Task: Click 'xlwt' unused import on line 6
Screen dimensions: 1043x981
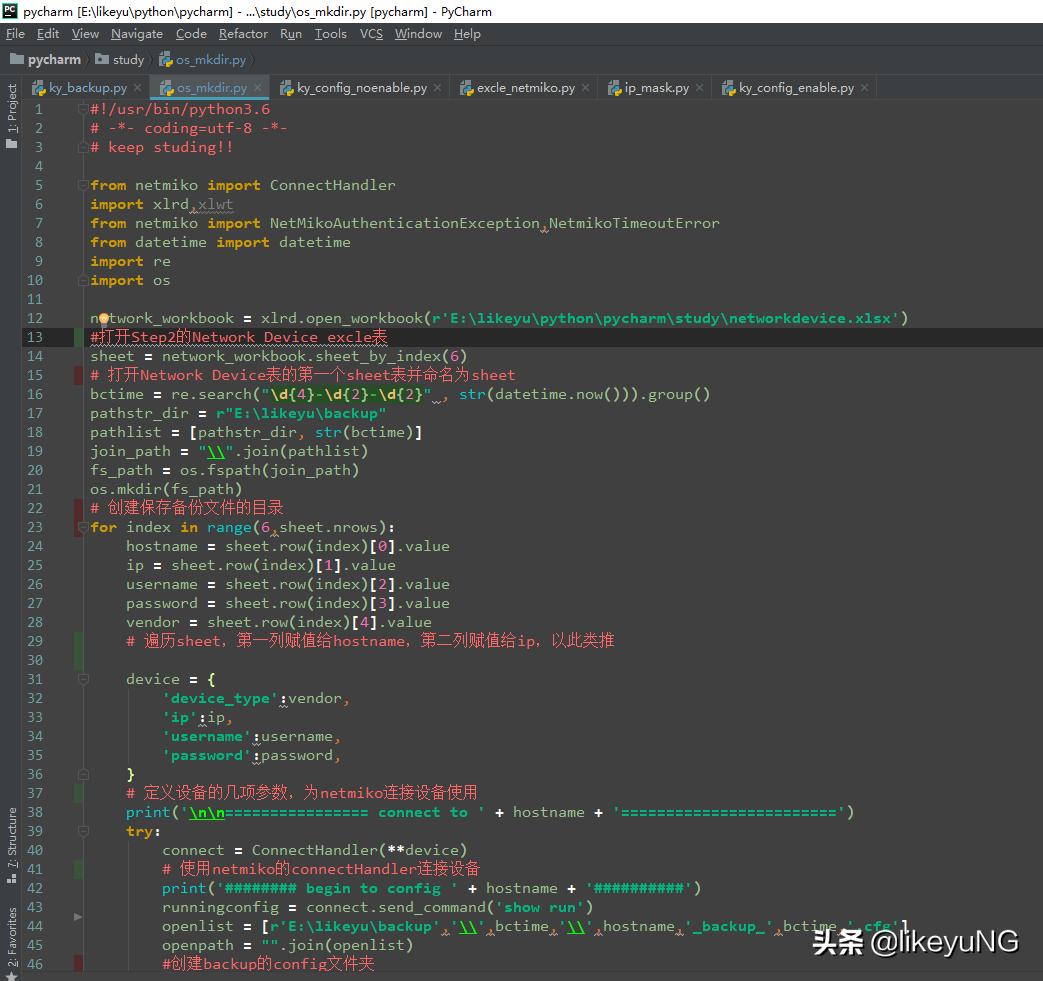Action: 216,205
